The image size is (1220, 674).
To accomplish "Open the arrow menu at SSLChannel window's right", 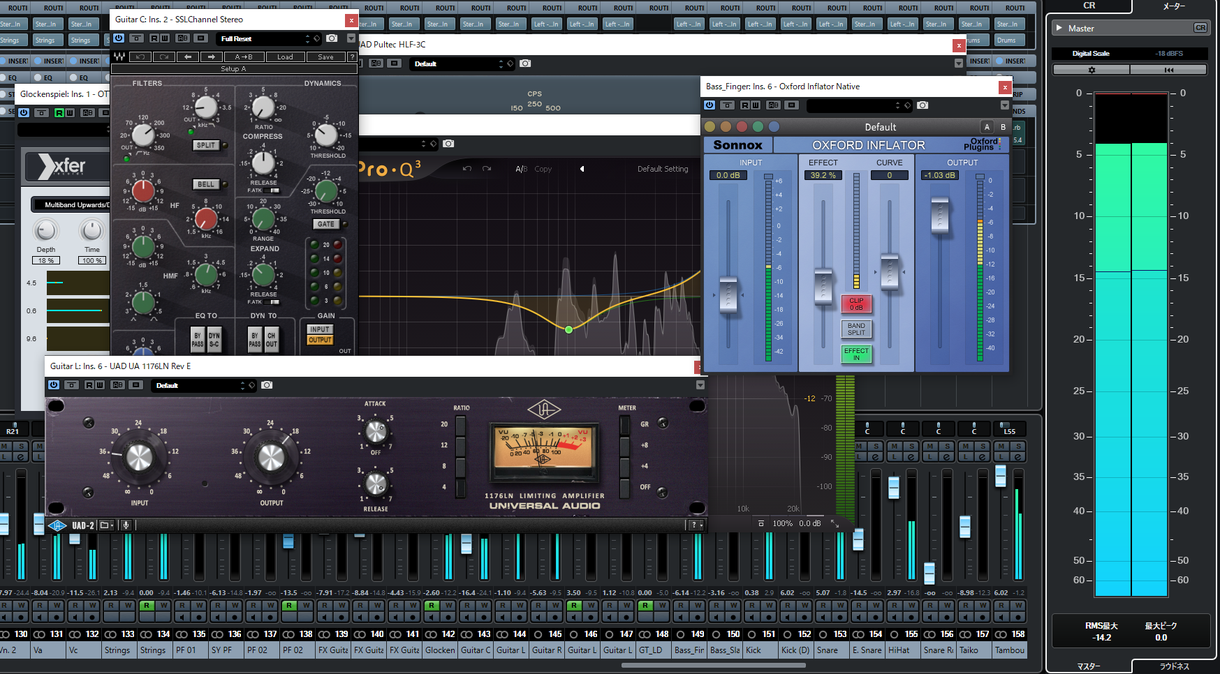I will pyautogui.click(x=351, y=39).
